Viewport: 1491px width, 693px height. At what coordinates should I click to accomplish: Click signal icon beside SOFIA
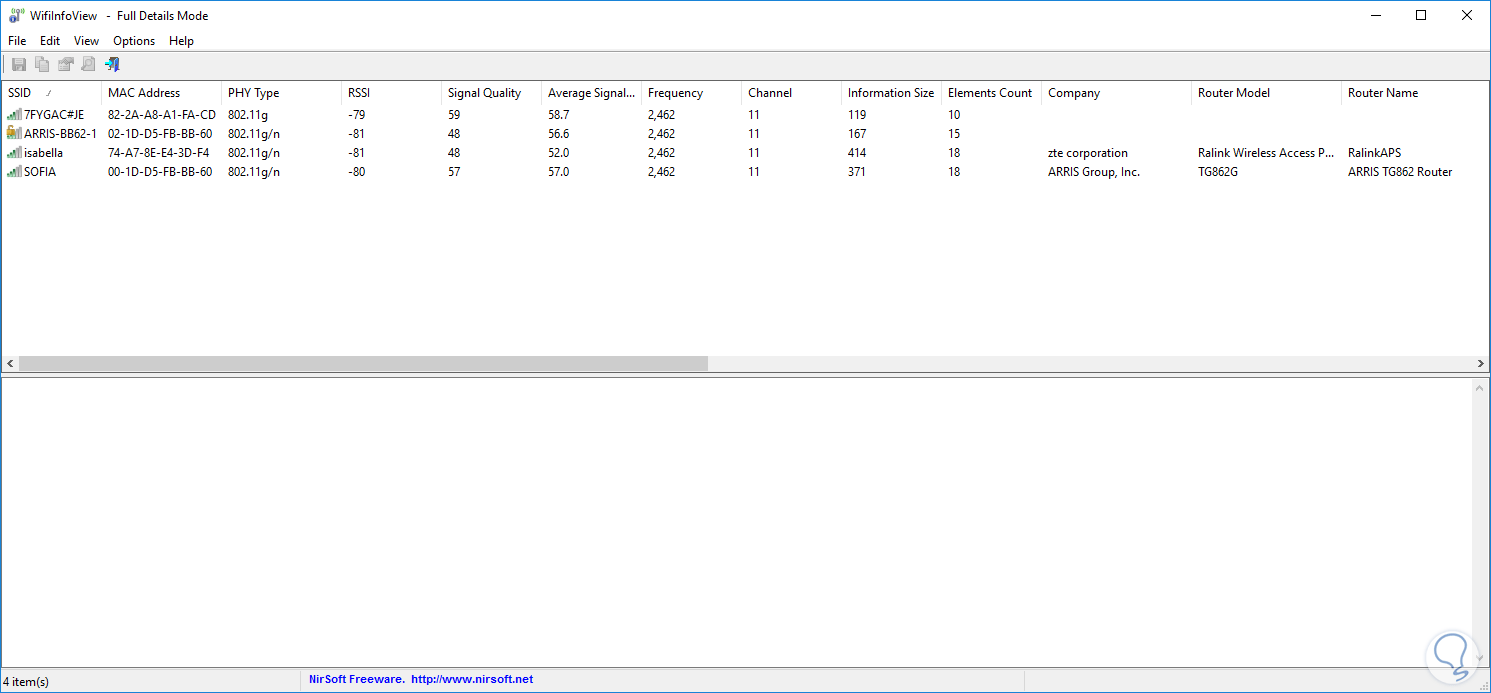coord(14,172)
